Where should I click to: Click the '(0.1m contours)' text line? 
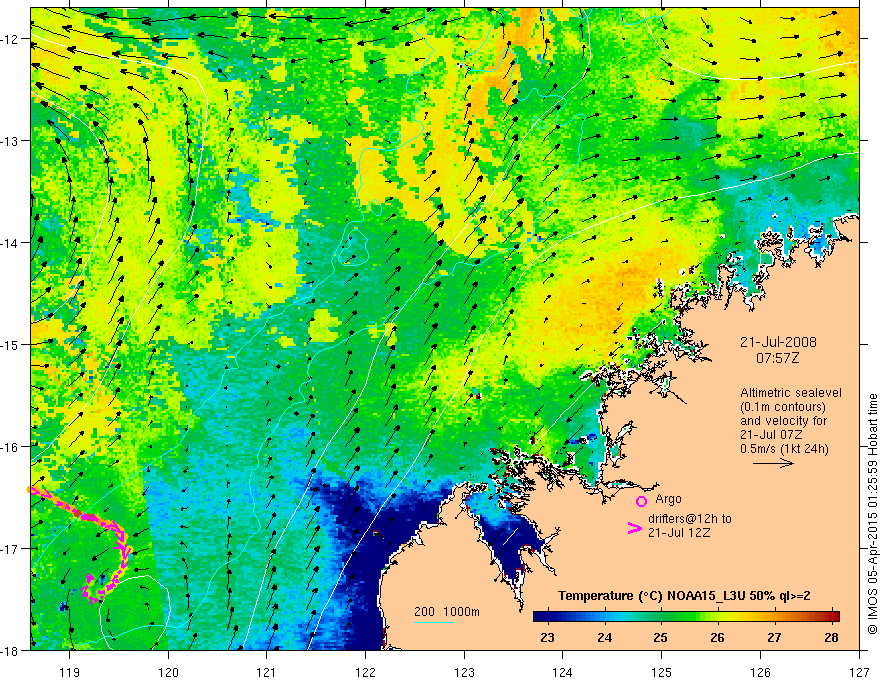coord(783,407)
